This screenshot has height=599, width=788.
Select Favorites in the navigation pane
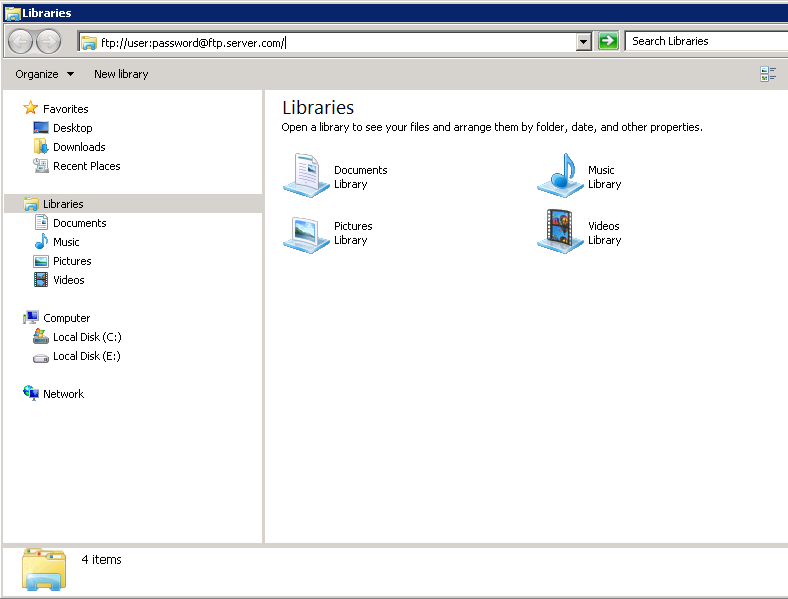tap(65, 109)
